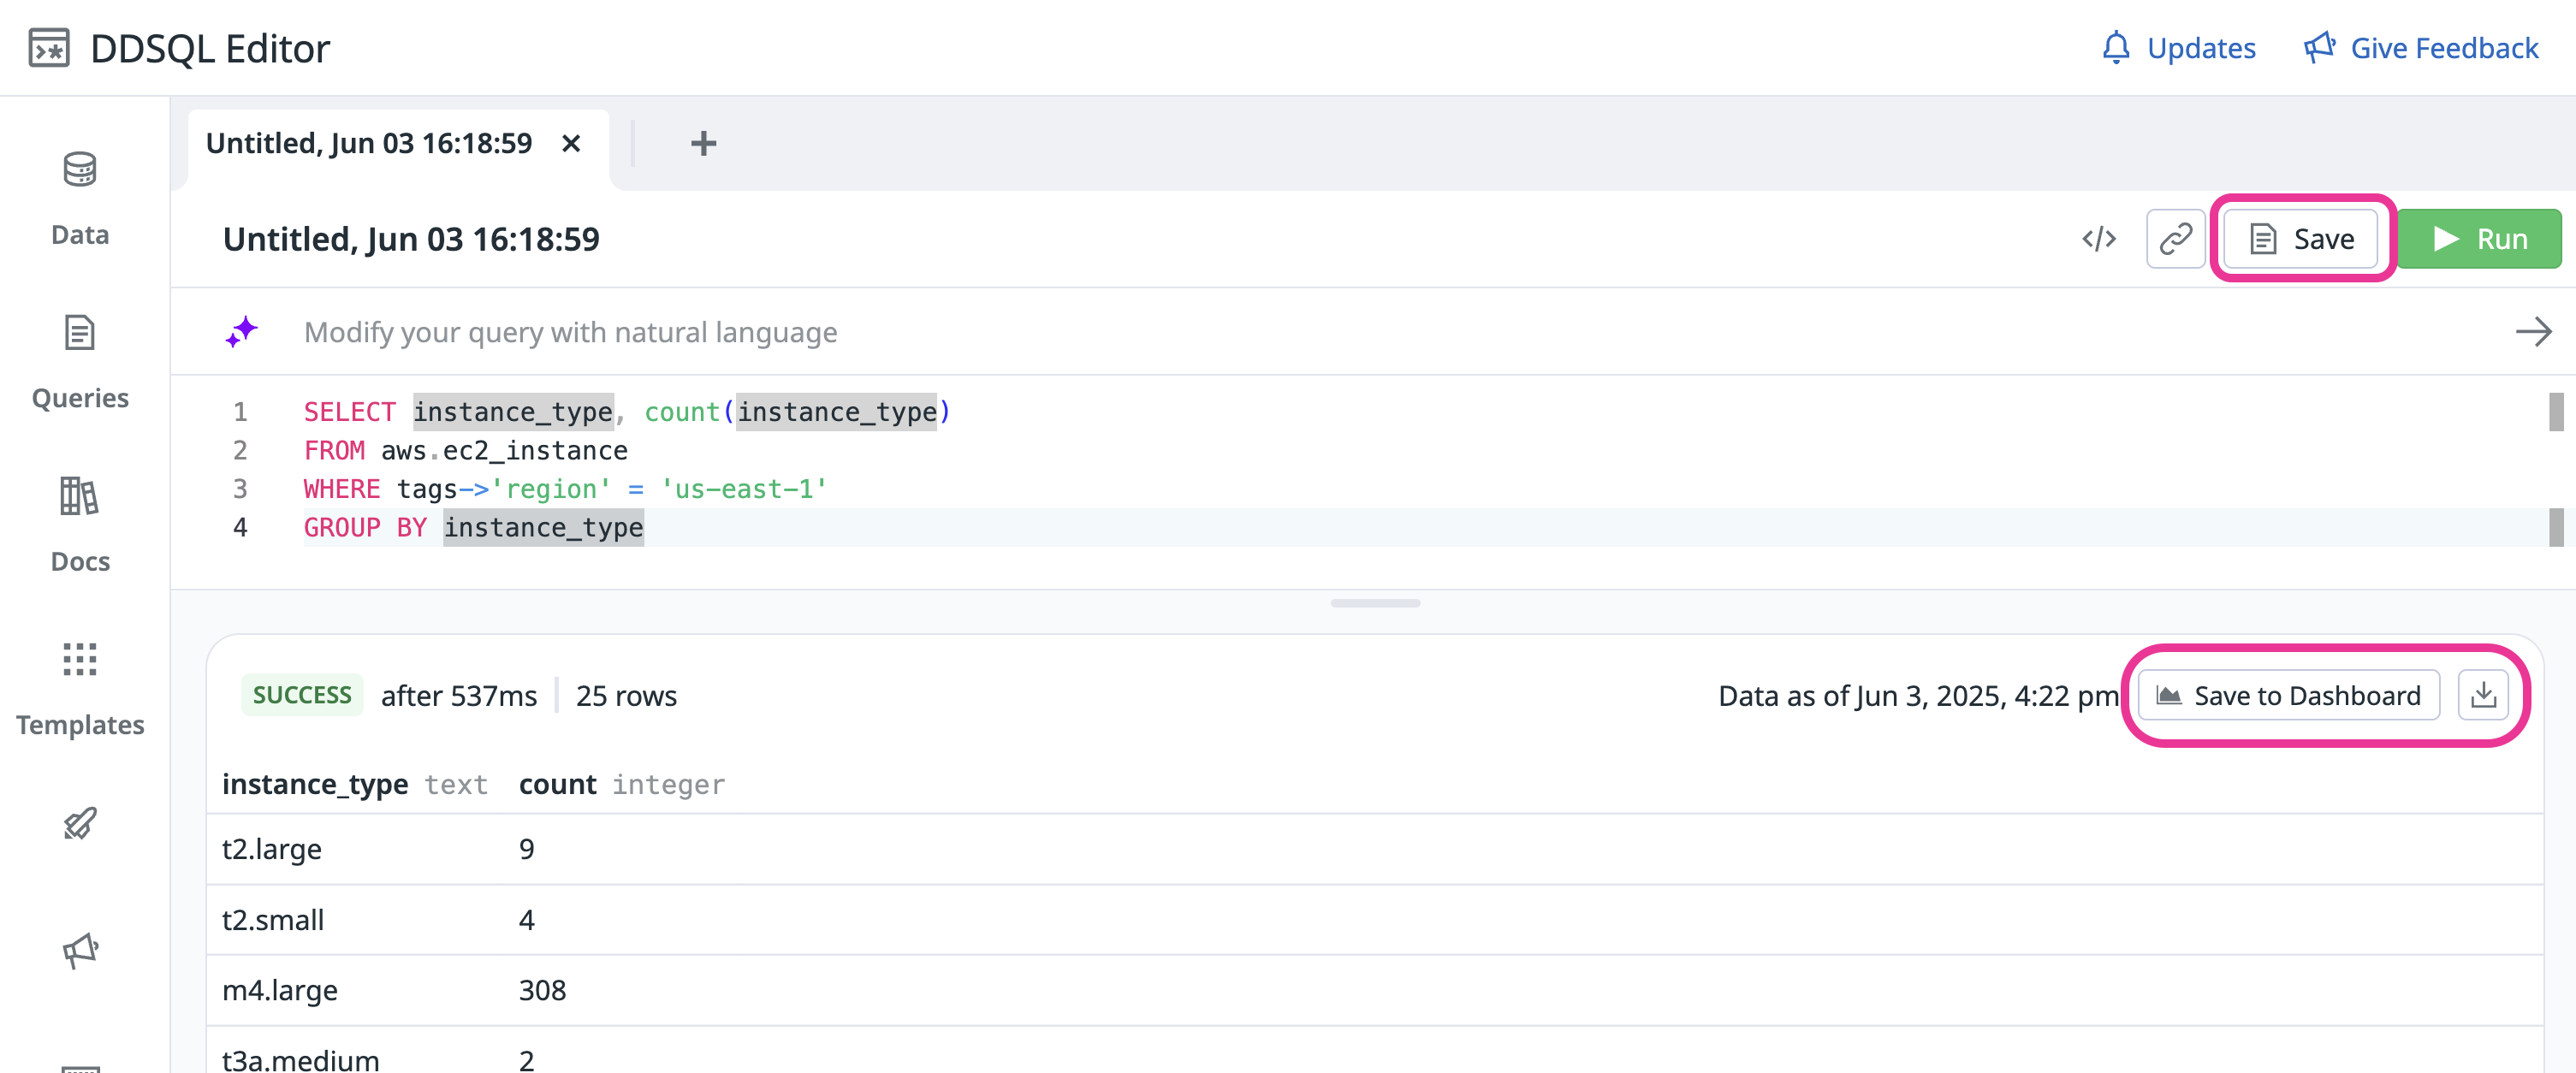
Task: Click the count value 308
Action: 542,990
